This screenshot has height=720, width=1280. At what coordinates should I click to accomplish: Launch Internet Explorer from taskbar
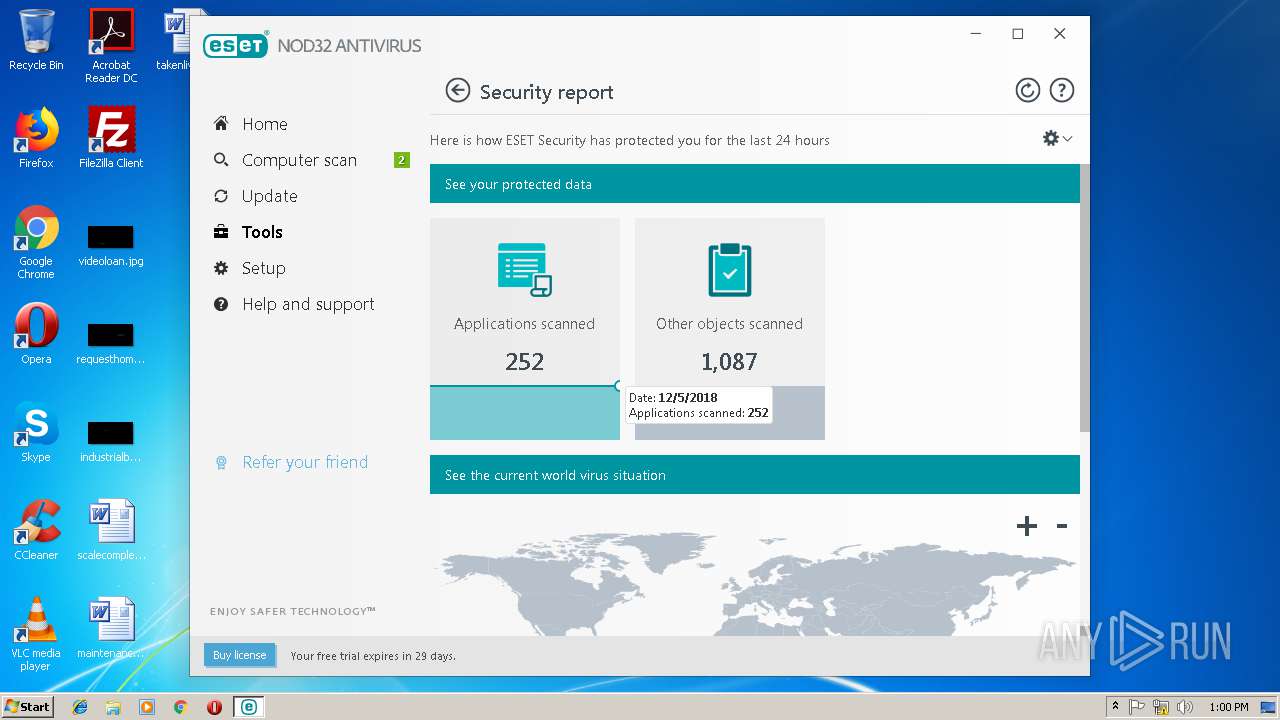point(80,707)
